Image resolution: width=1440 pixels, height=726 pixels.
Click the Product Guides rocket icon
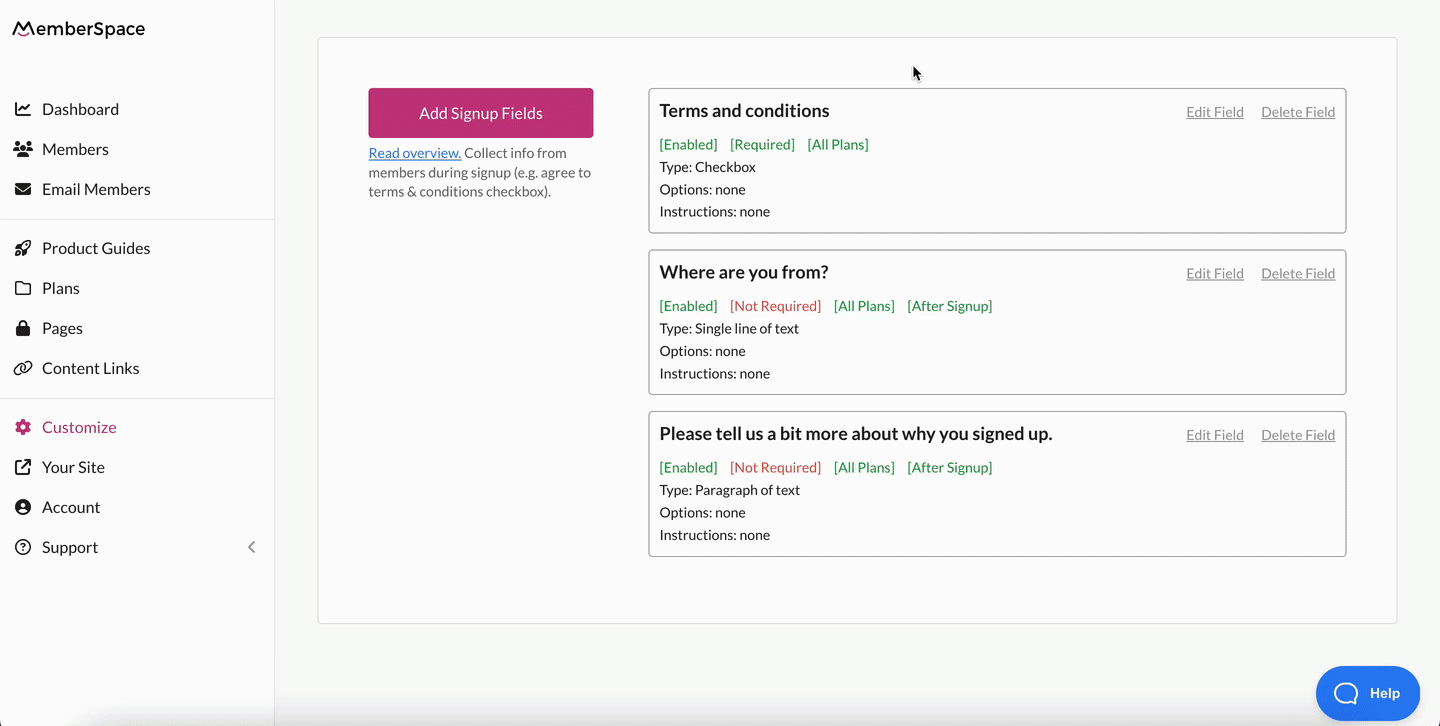click(x=22, y=248)
